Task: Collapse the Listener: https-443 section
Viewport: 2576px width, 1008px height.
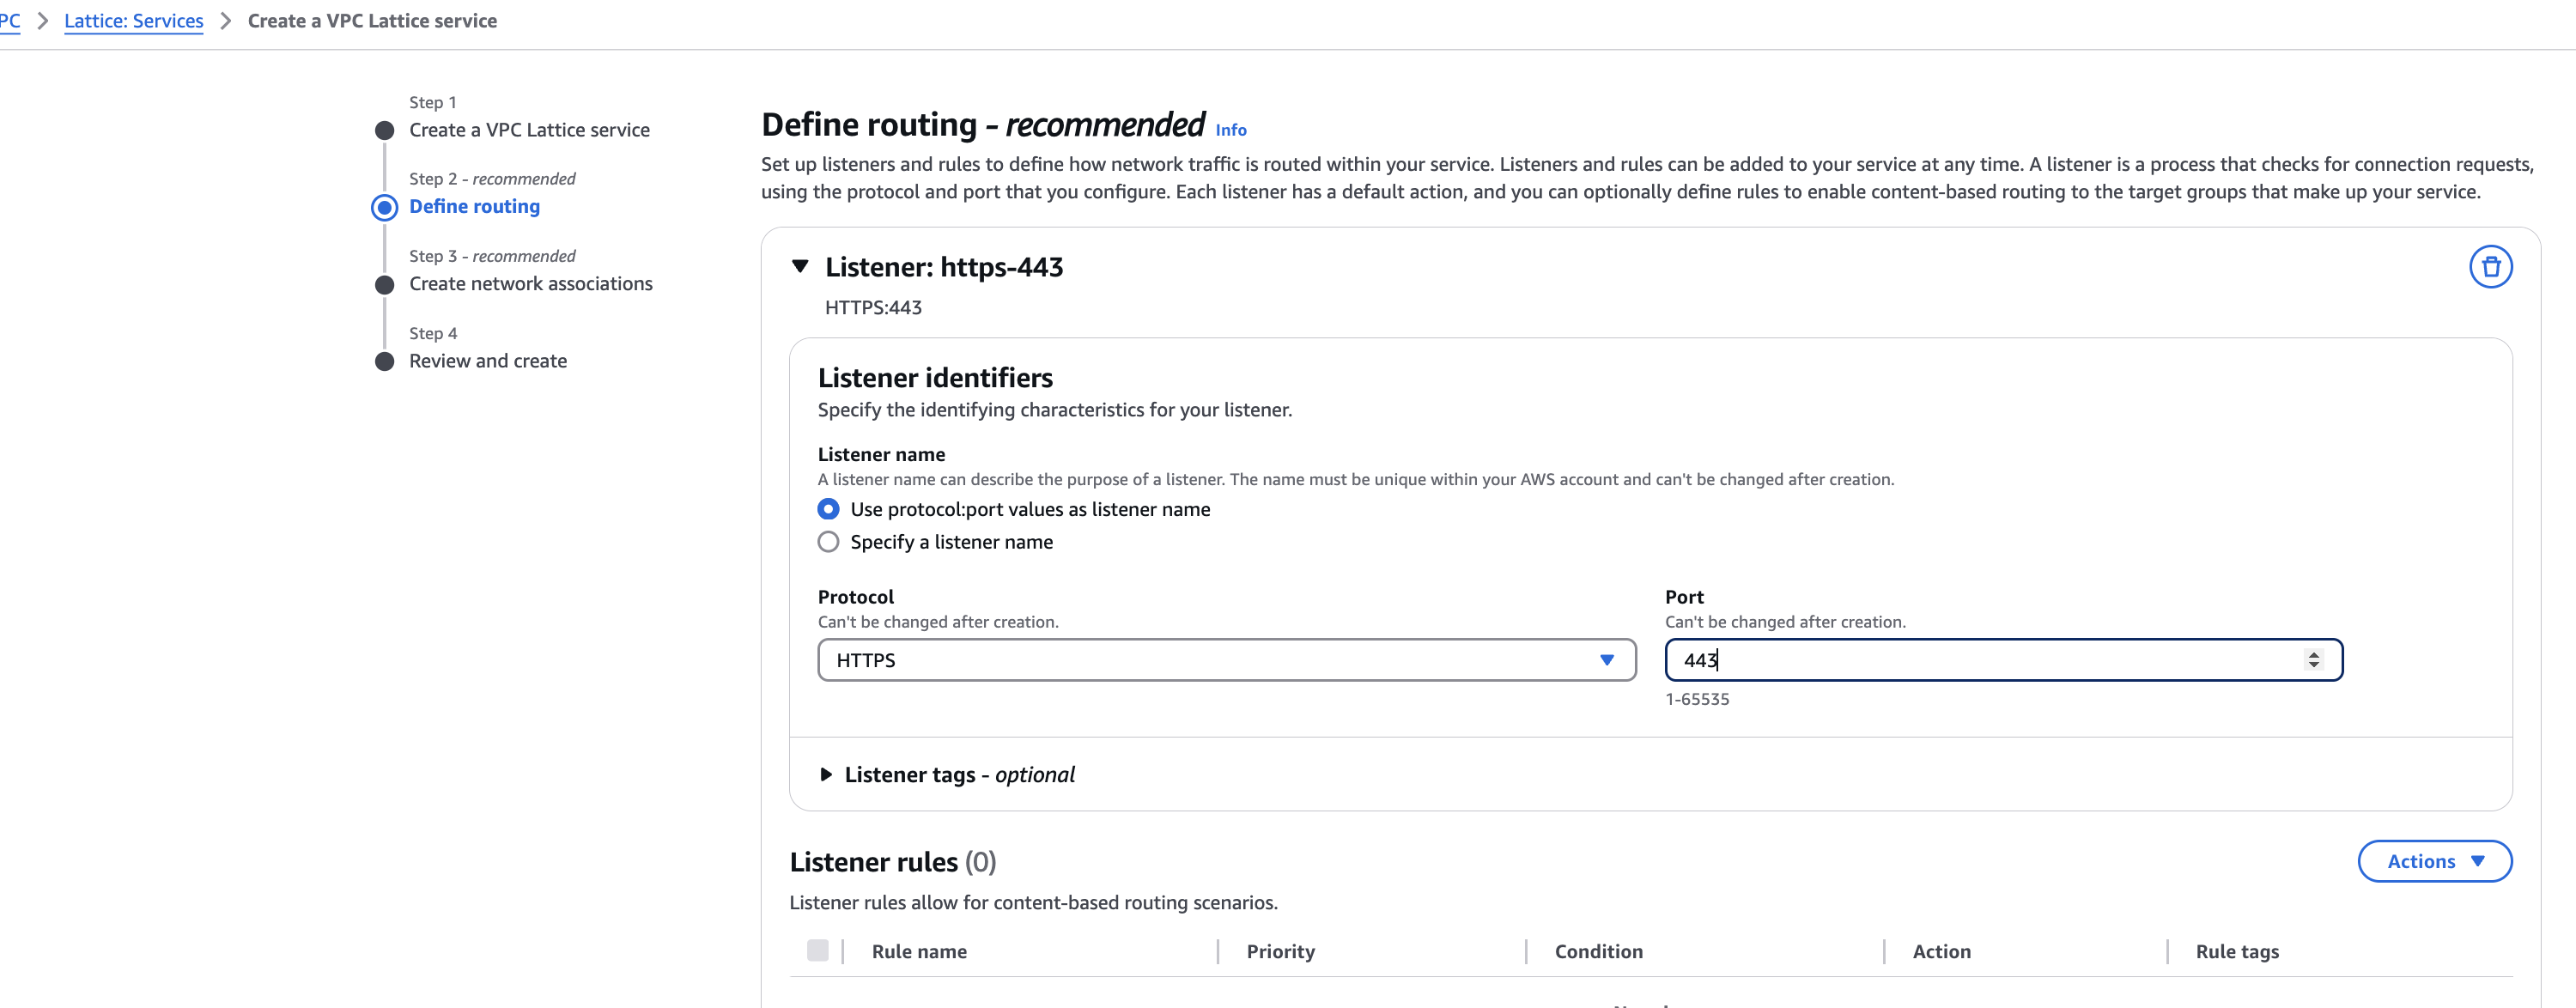Action: pos(800,266)
